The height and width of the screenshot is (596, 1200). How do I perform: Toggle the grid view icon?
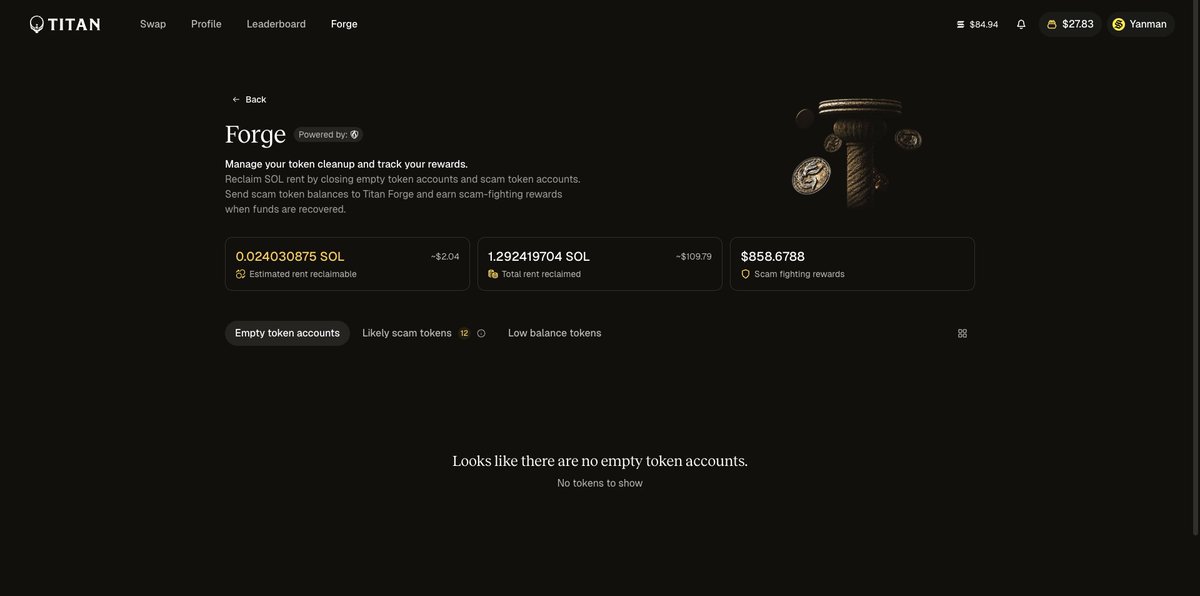tap(962, 333)
